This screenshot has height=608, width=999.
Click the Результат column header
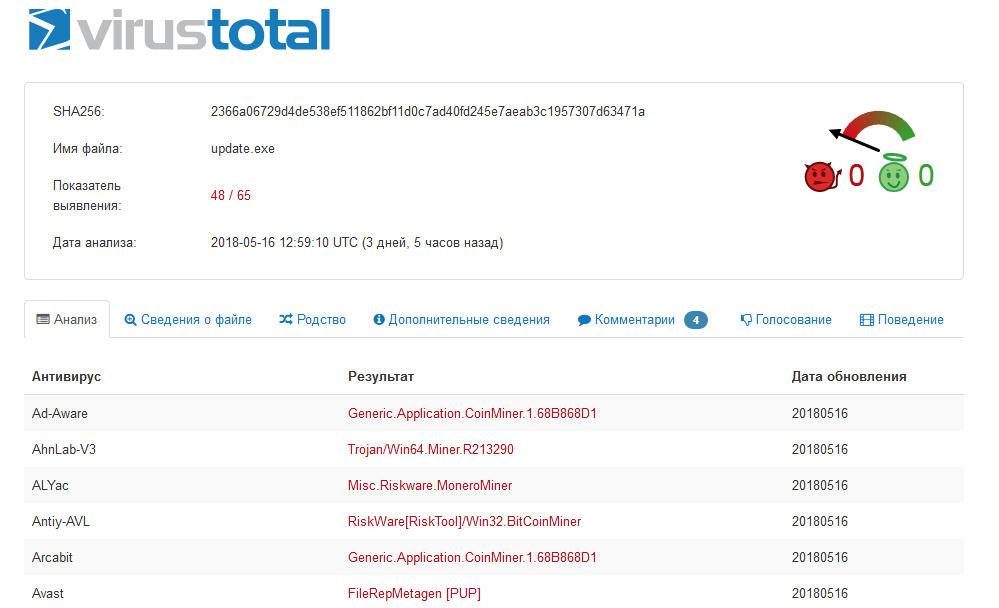click(x=381, y=377)
